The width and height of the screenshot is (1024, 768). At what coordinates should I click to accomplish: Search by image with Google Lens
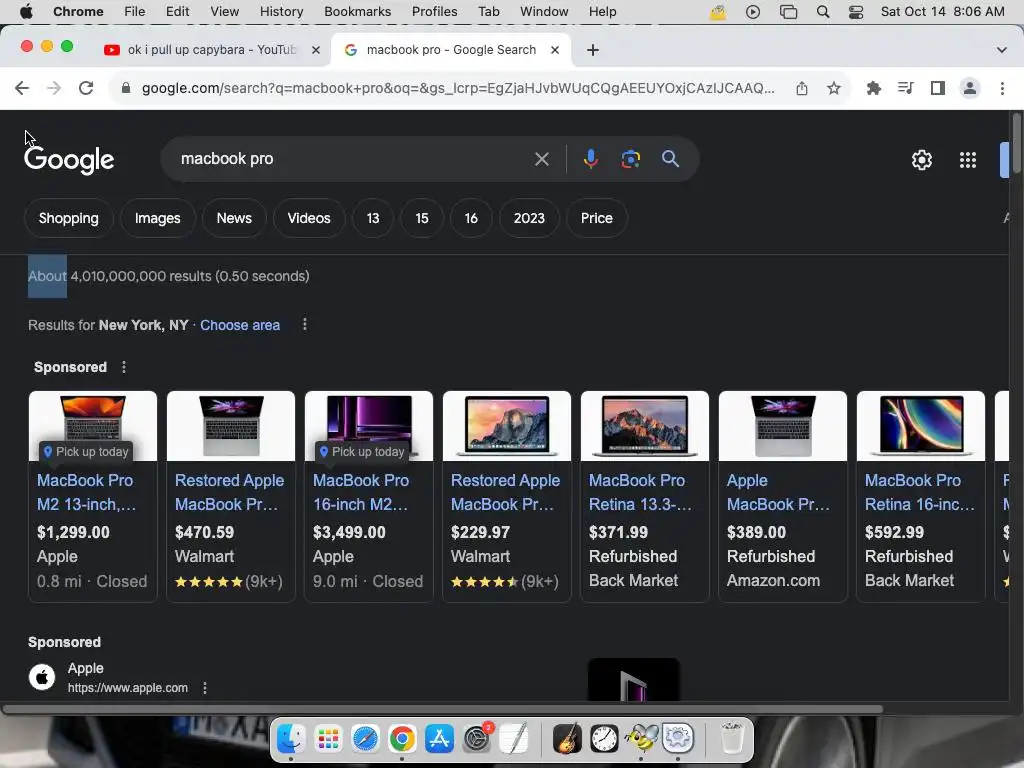point(630,159)
